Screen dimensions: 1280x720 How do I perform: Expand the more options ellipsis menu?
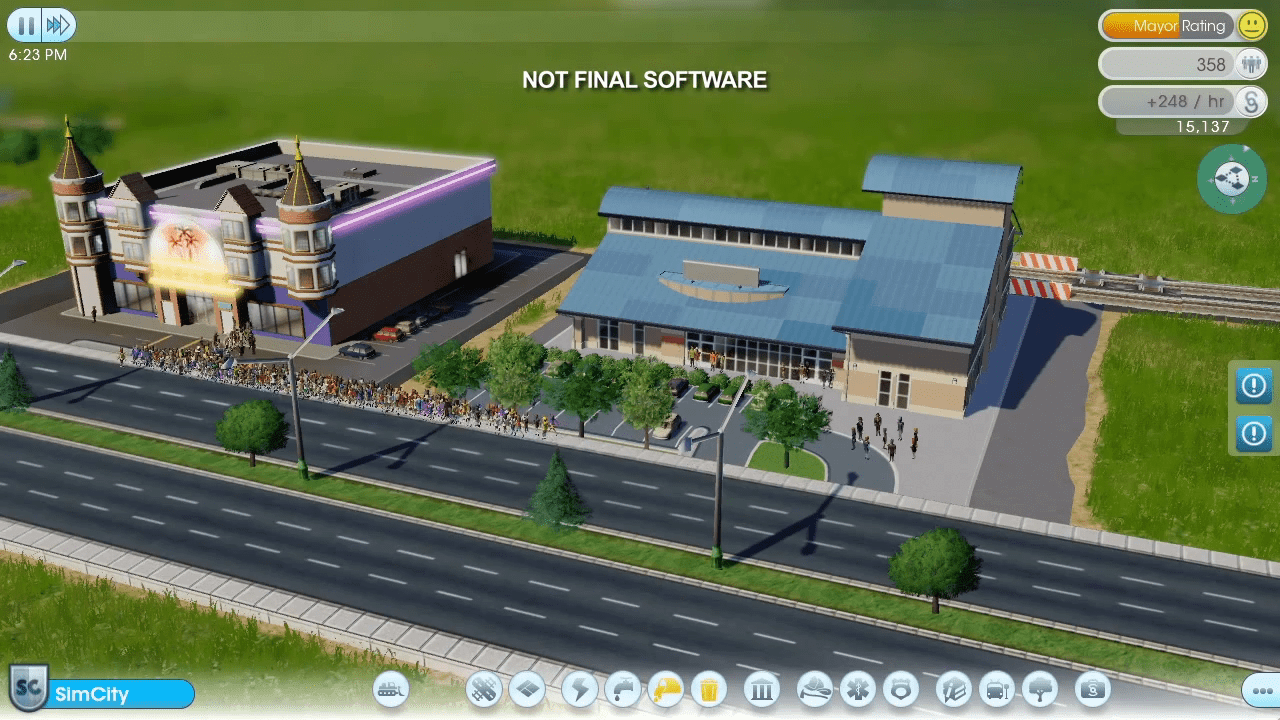tap(1258, 690)
